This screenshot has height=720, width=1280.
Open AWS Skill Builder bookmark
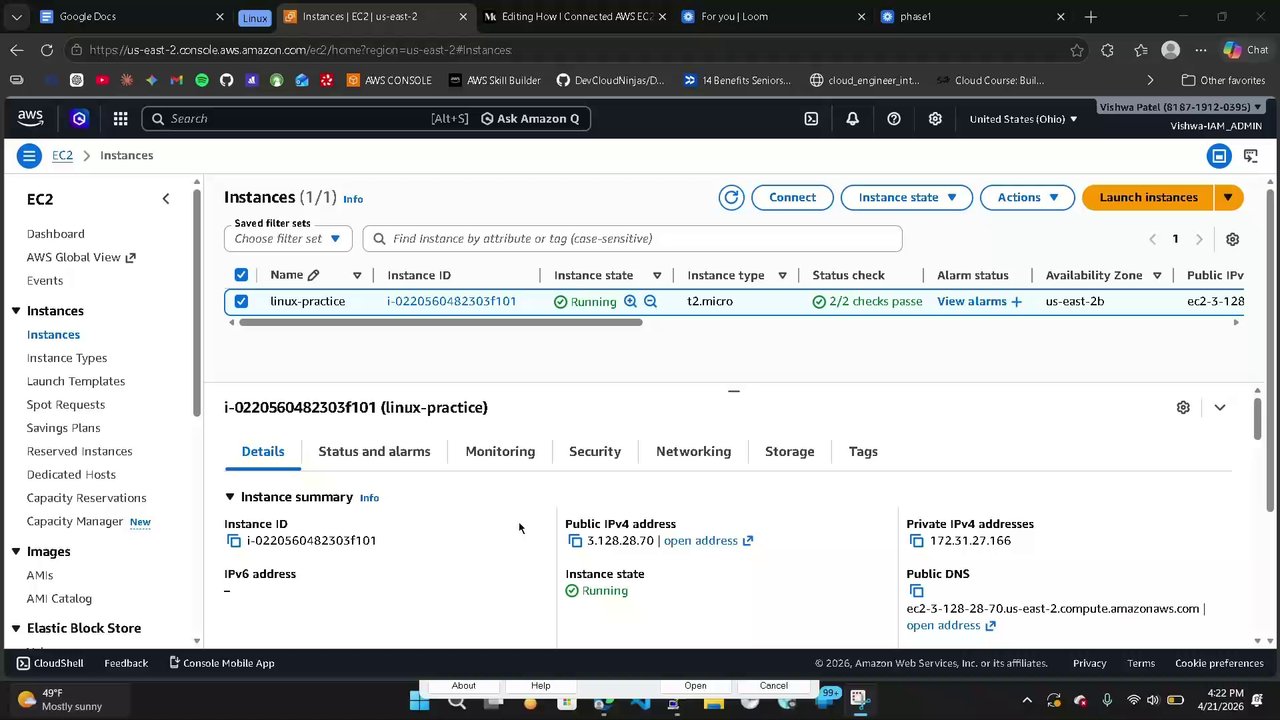click(494, 80)
